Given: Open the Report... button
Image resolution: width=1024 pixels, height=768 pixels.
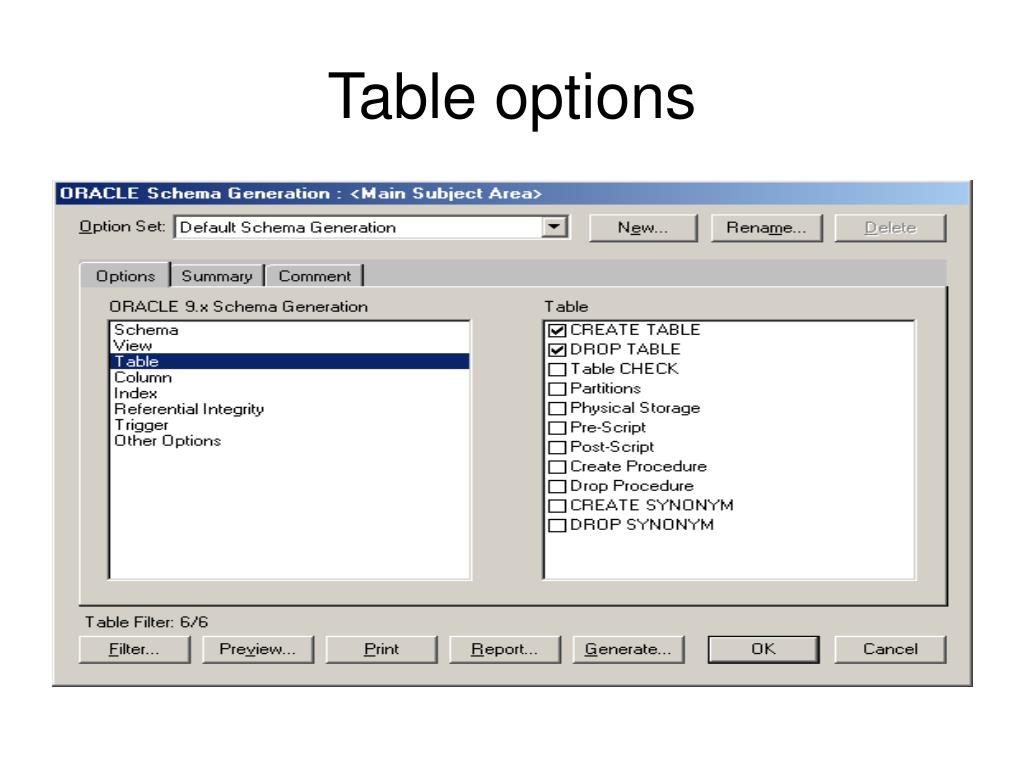Looking at the screenshot, I should coord(504,649).
